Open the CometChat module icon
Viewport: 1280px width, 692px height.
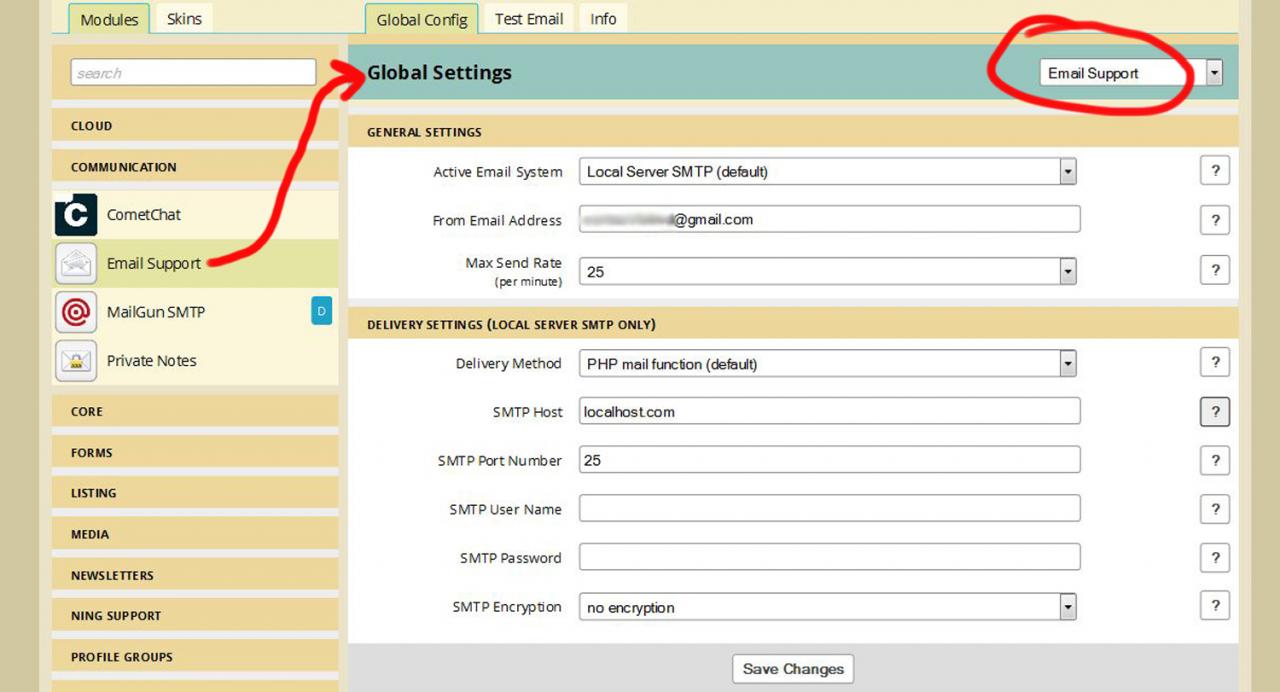click(x=76, y=215)
